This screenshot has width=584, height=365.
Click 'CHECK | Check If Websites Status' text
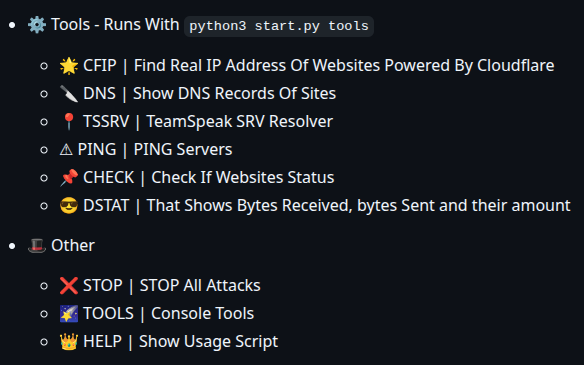[209, 177]
